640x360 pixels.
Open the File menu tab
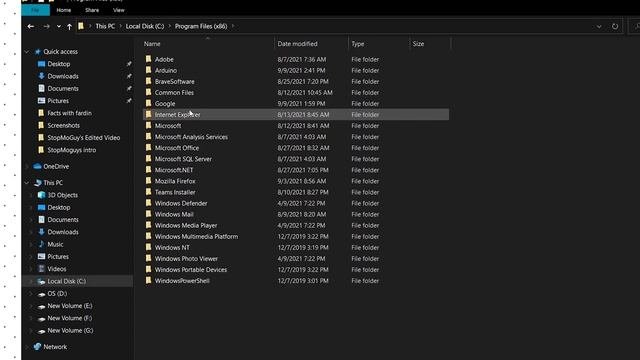[36, 10]
